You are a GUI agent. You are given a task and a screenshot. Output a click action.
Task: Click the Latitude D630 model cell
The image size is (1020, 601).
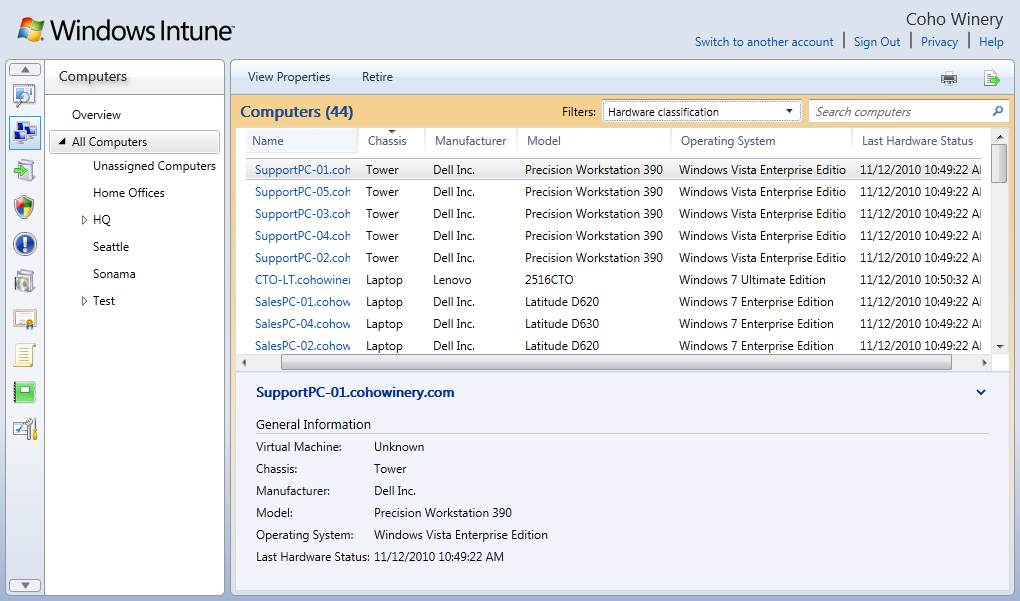pyautogui.click(x=562, y=324)
